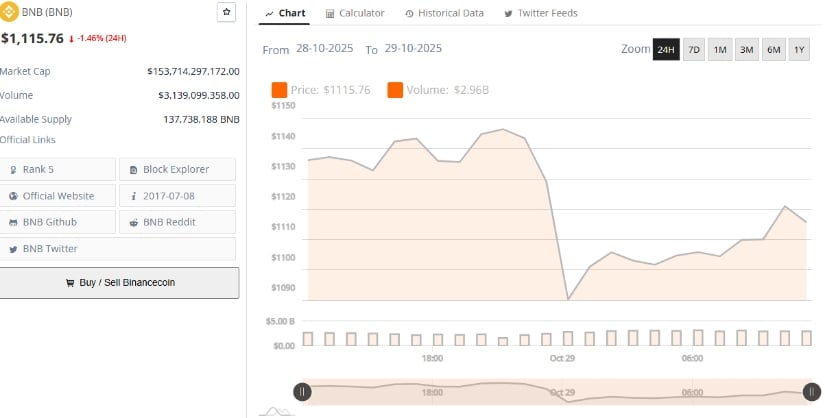Click the favorite star icon beside BNB

[x=227, y=12]
